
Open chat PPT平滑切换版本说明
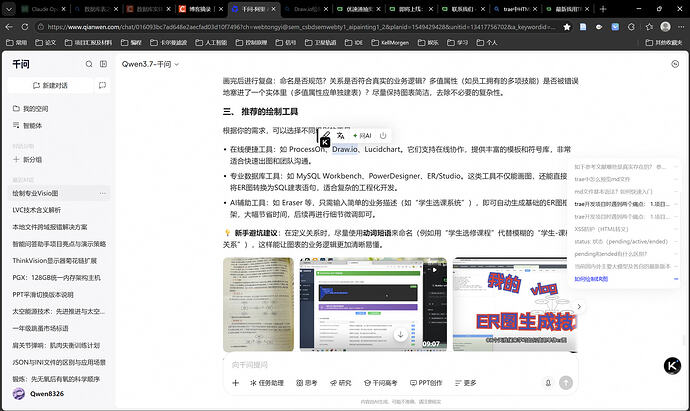click(43, 295)
